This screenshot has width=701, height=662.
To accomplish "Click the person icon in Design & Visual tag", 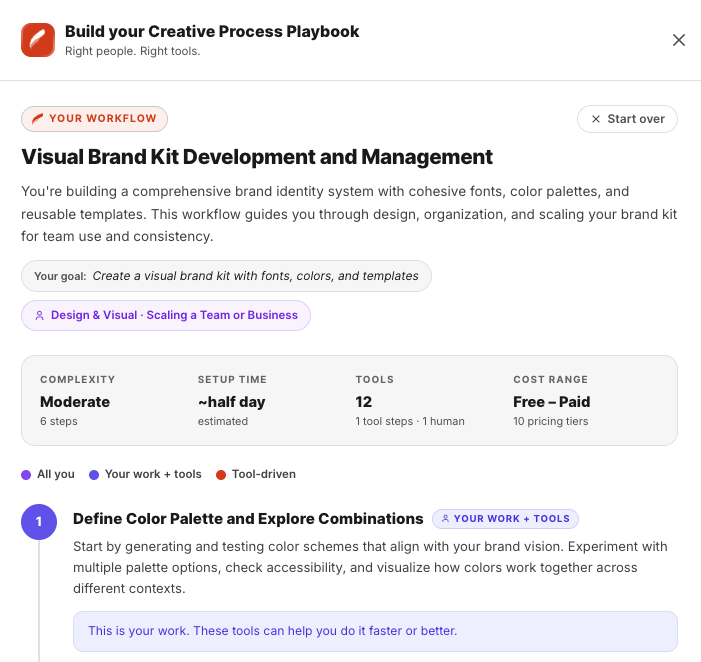I will [39, 315].
